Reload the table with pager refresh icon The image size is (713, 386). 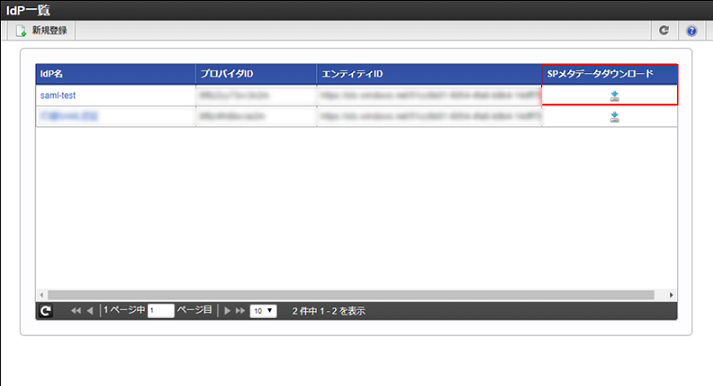click(x=45, y=311)
